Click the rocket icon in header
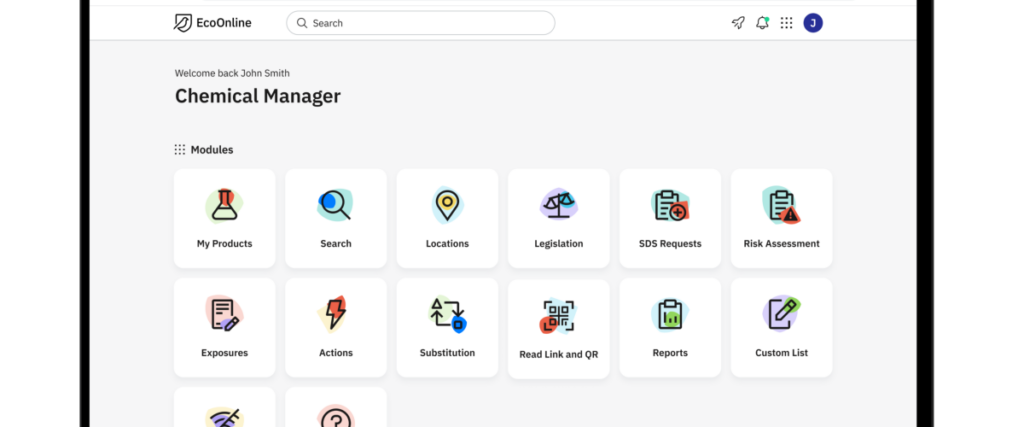The height and width of the screenshot is (427, 1024). [x=738, y=23]
